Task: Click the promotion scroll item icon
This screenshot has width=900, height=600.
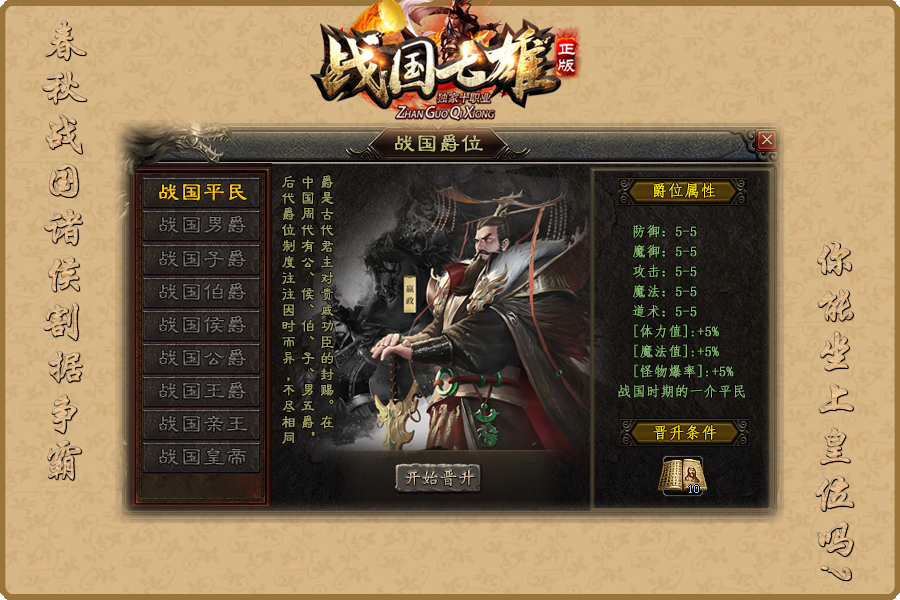Action: [x=682, y=475]
